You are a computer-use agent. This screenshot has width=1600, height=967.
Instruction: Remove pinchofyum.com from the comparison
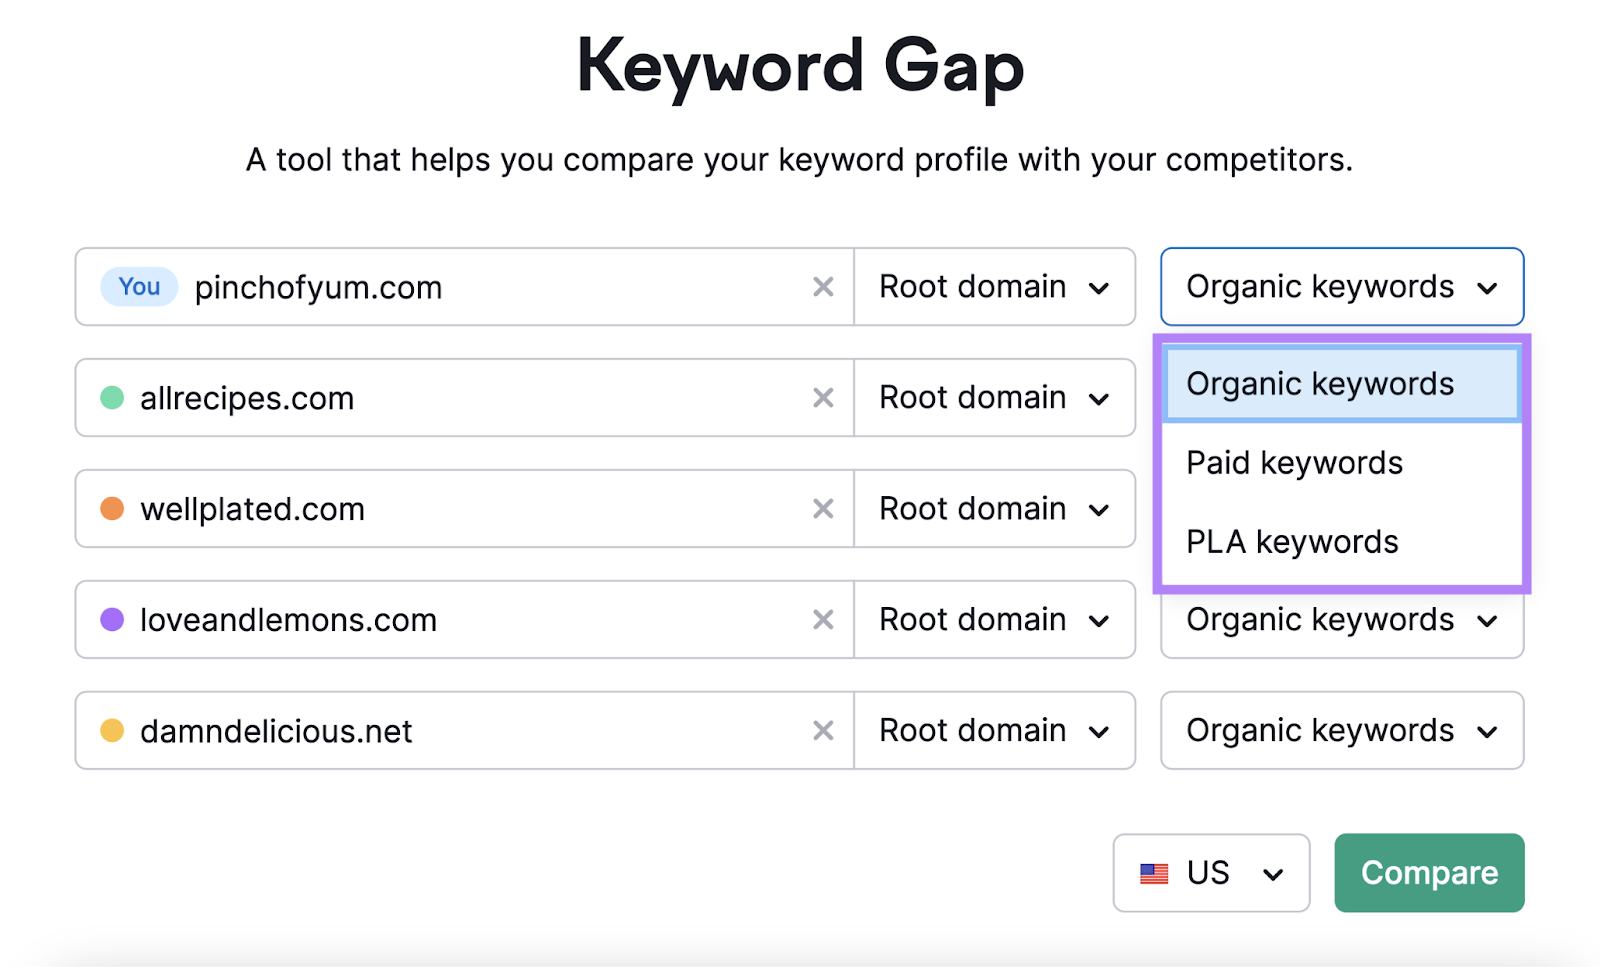click(x=822, y=287)
